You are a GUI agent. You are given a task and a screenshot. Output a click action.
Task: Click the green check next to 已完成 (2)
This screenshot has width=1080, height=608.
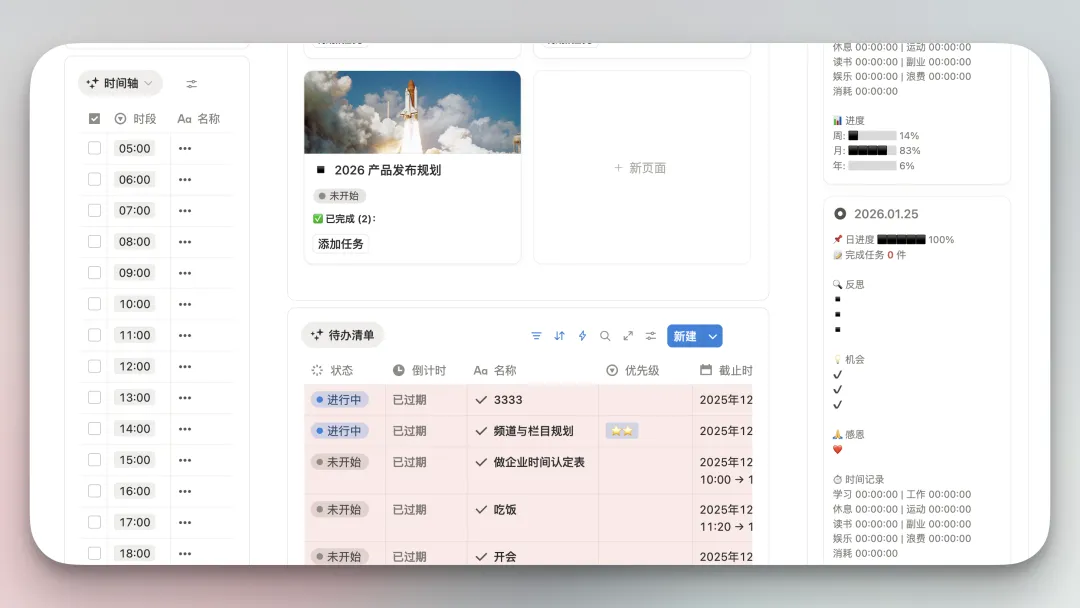pos(318,219)
